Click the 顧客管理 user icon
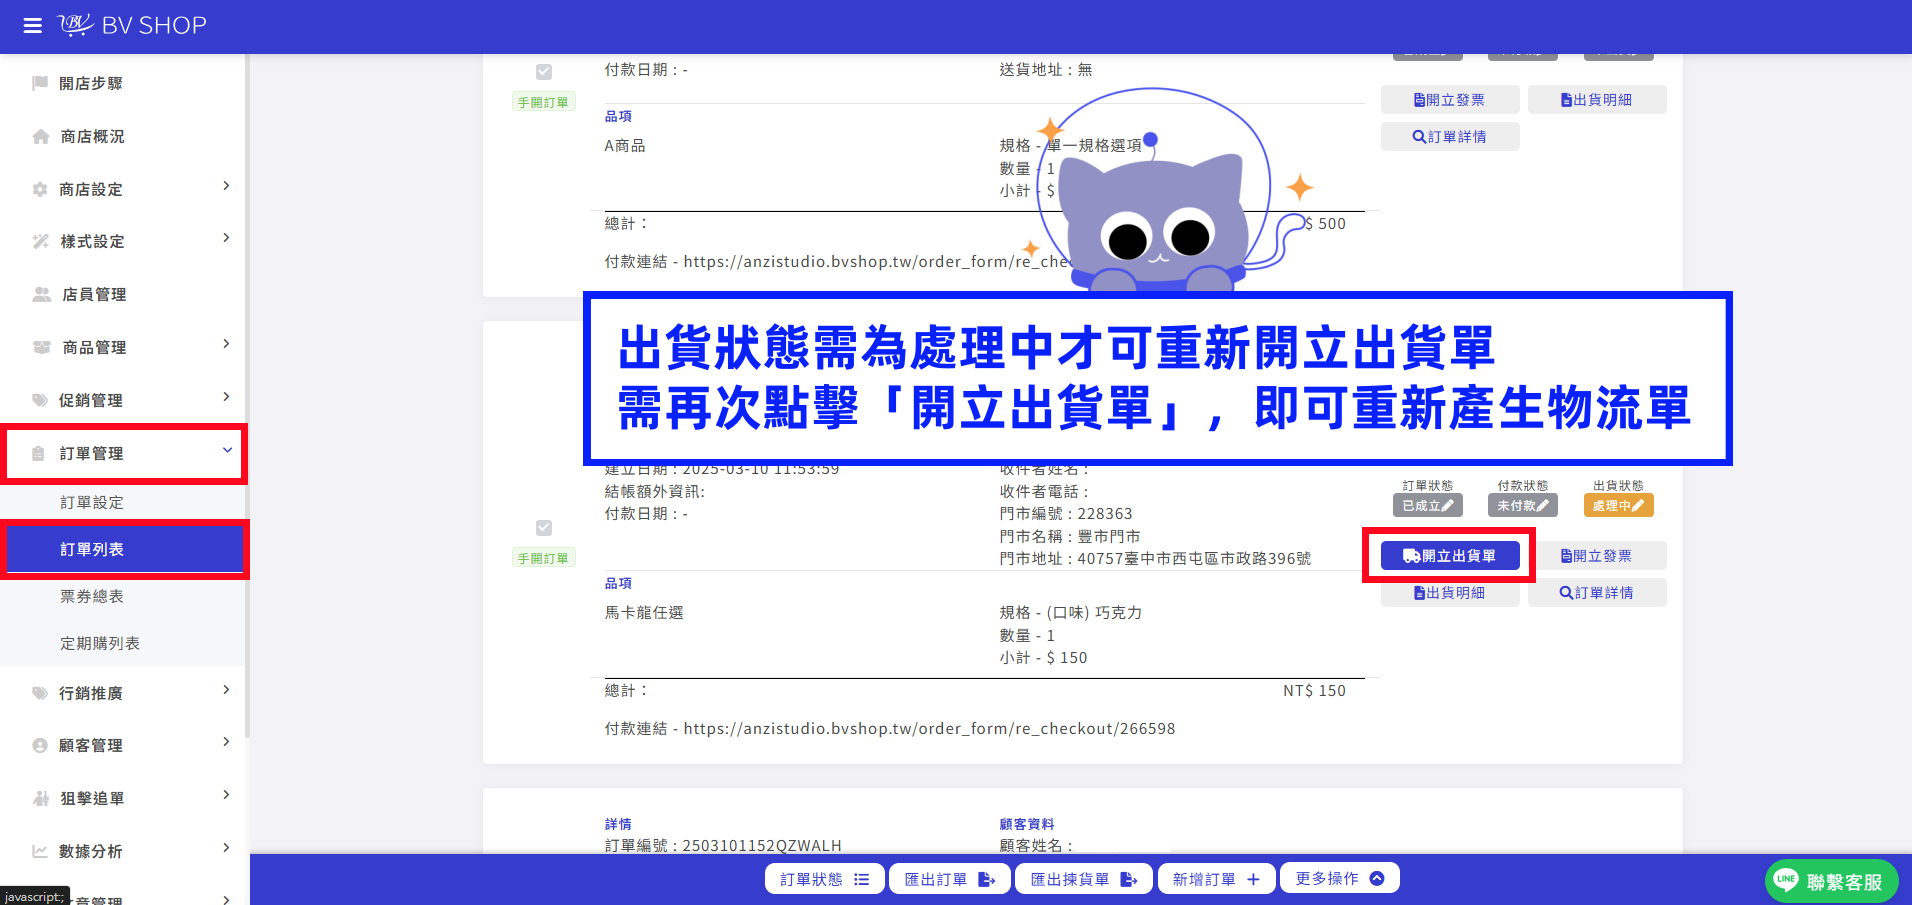Screen dimensions: 1912x905 [x=40, y=745]
